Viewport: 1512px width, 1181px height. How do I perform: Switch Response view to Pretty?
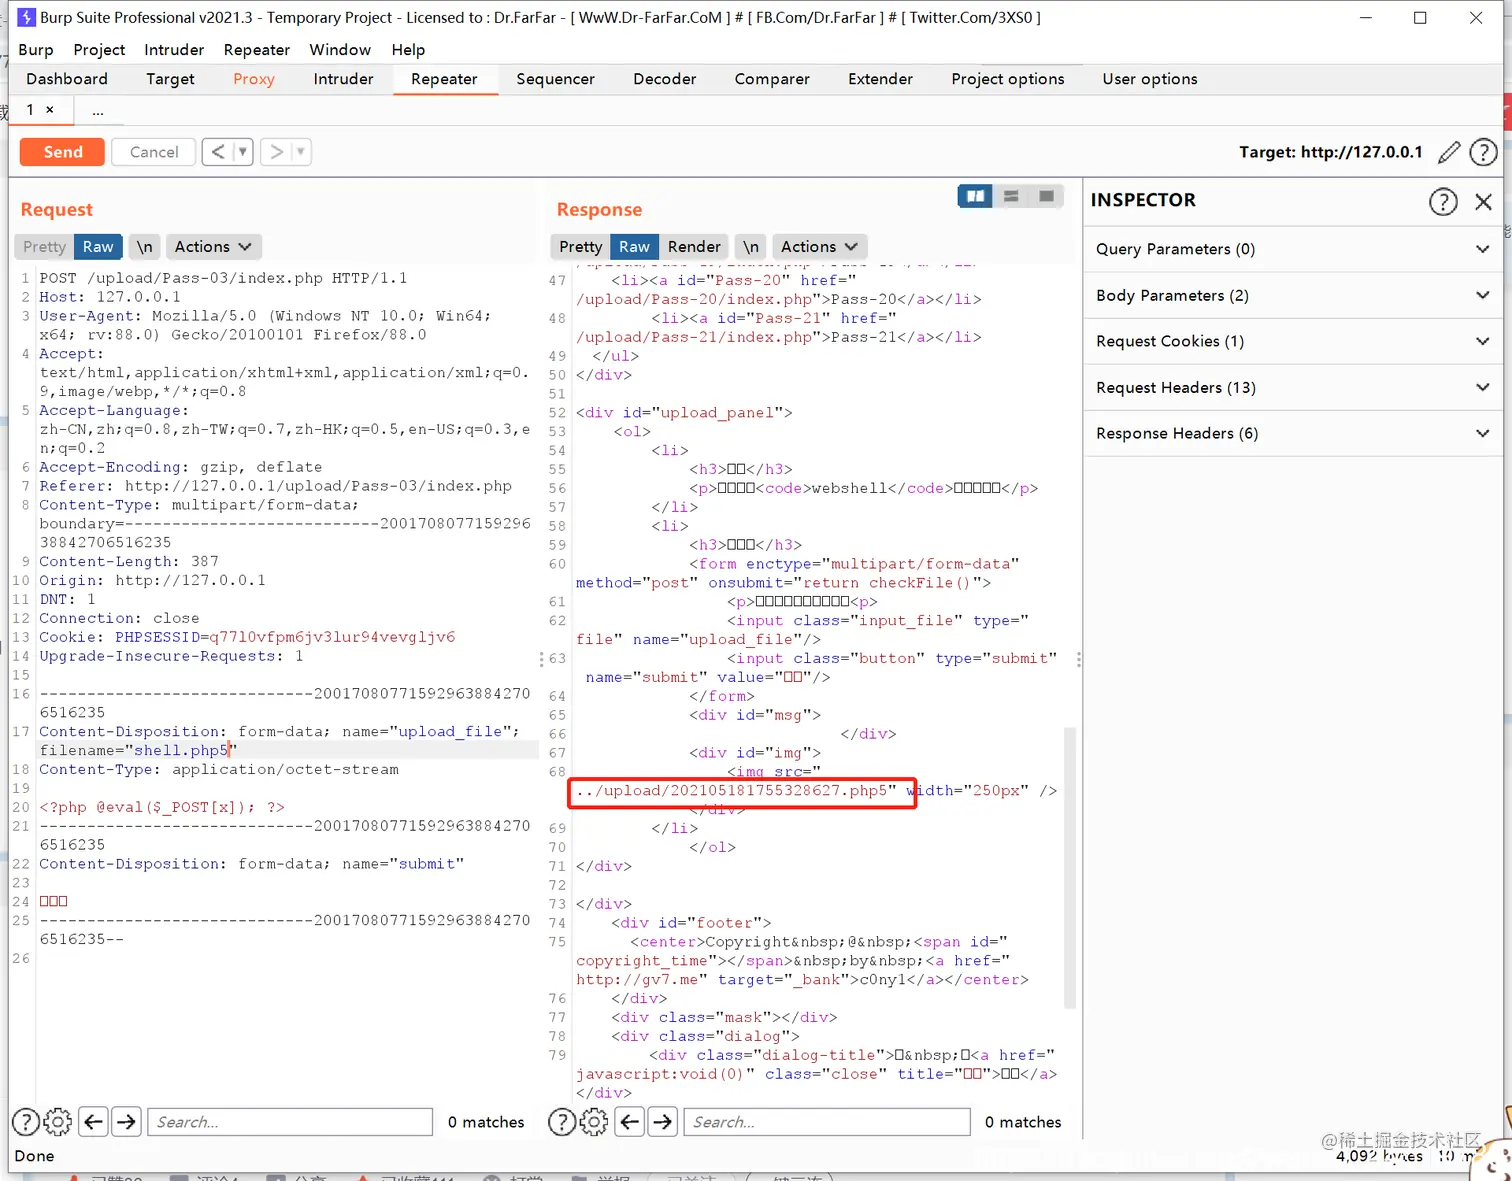[580, 247]
